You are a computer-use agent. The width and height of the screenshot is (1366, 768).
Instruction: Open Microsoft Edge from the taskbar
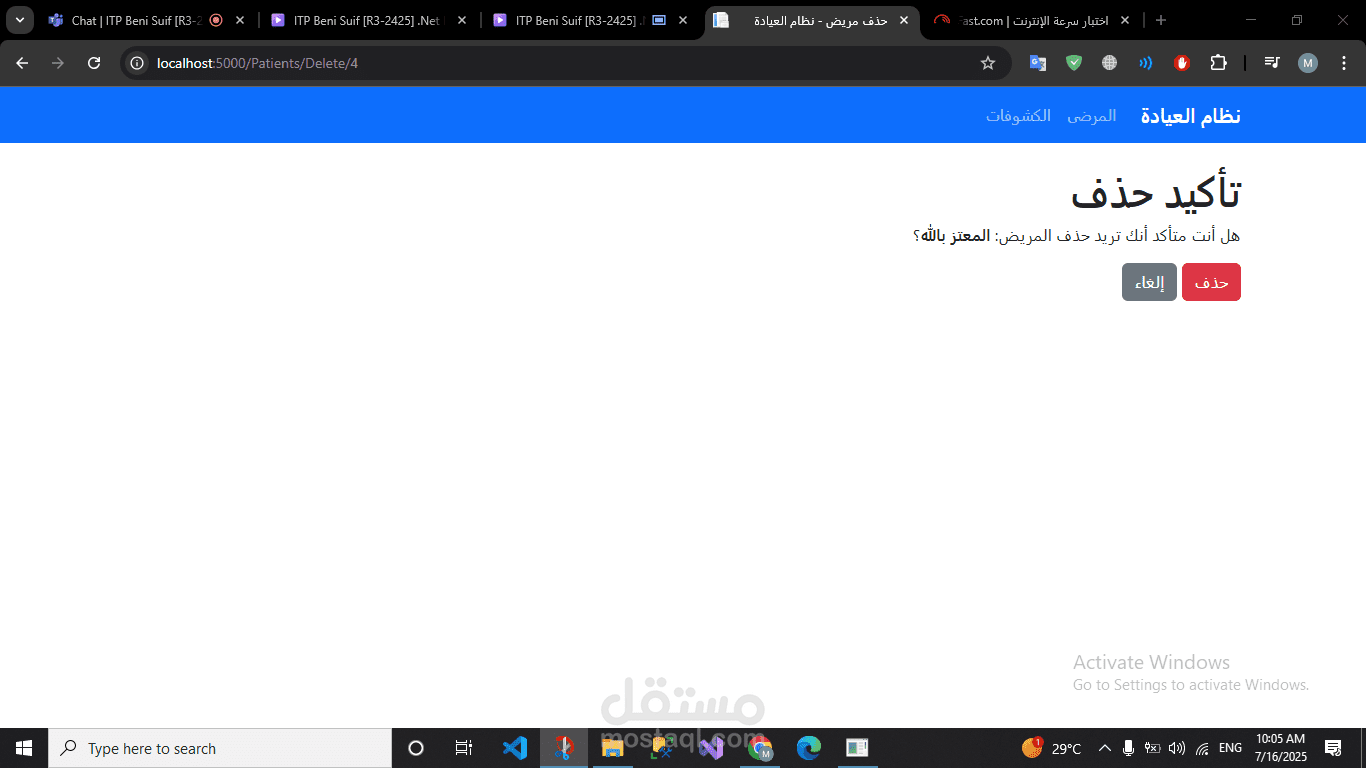point(809,748)
